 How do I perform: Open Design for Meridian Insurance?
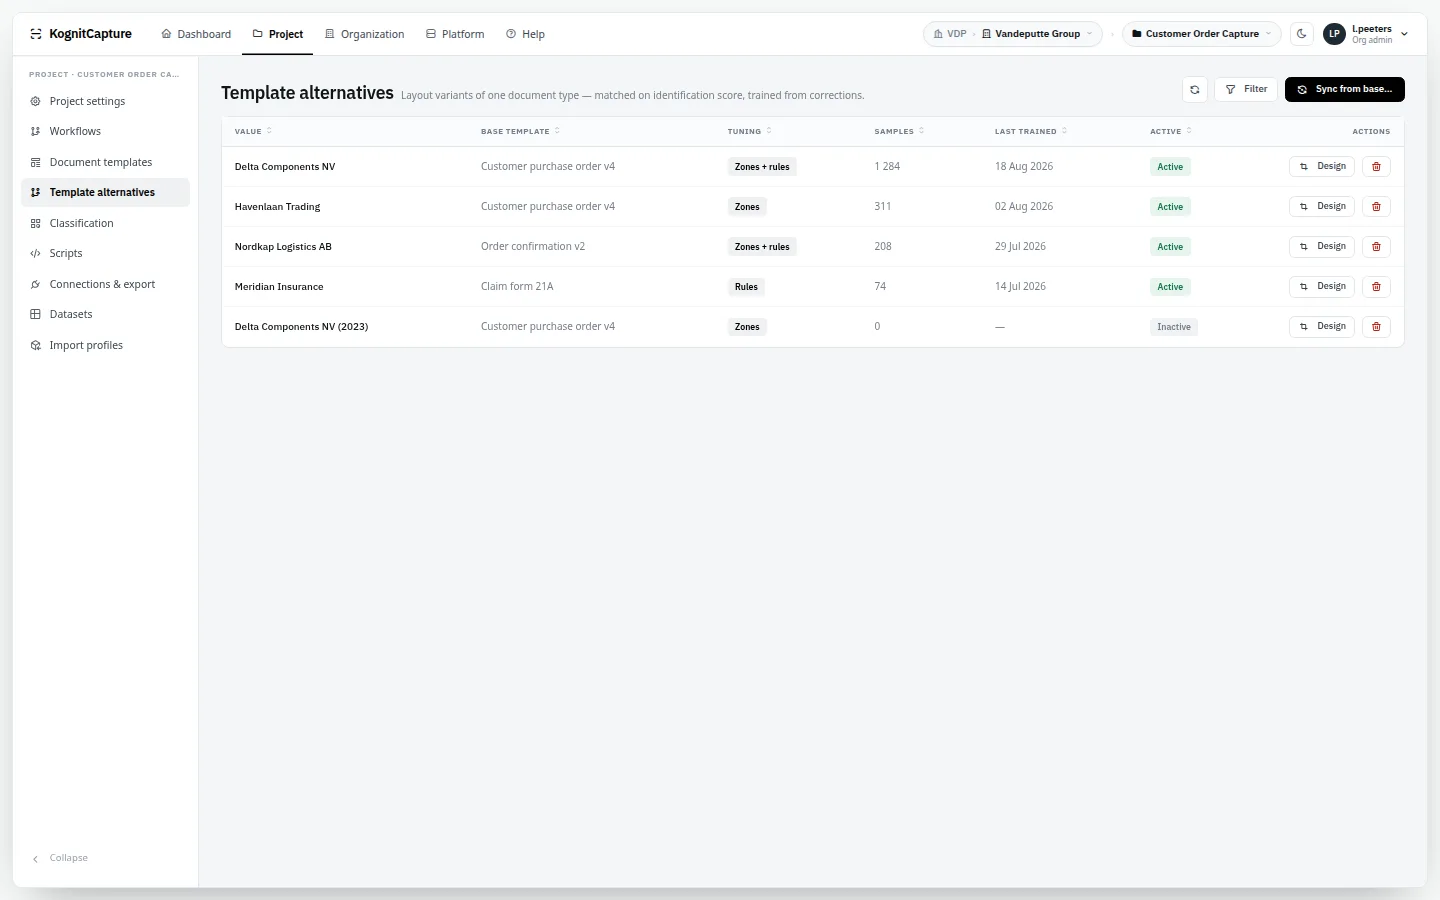(1321, 287)
